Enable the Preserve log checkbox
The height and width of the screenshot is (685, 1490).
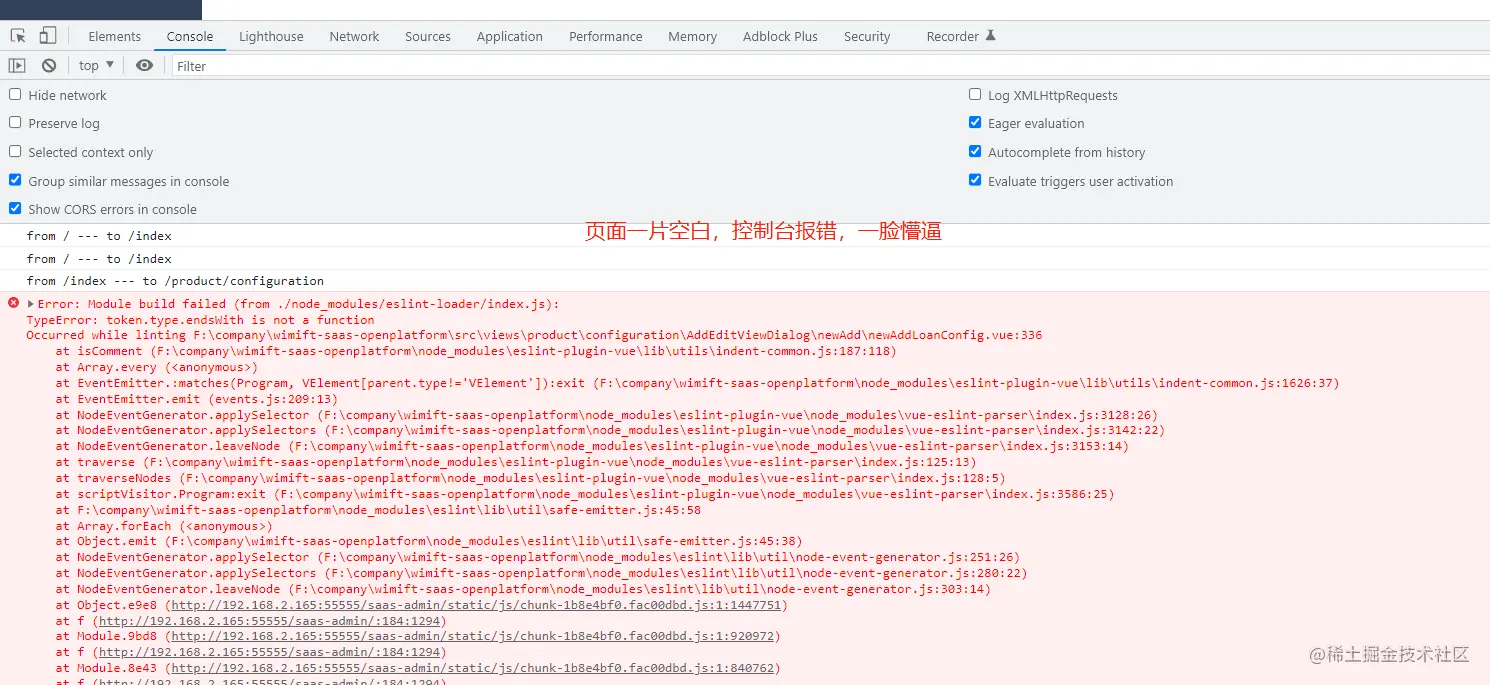(15, 122)
